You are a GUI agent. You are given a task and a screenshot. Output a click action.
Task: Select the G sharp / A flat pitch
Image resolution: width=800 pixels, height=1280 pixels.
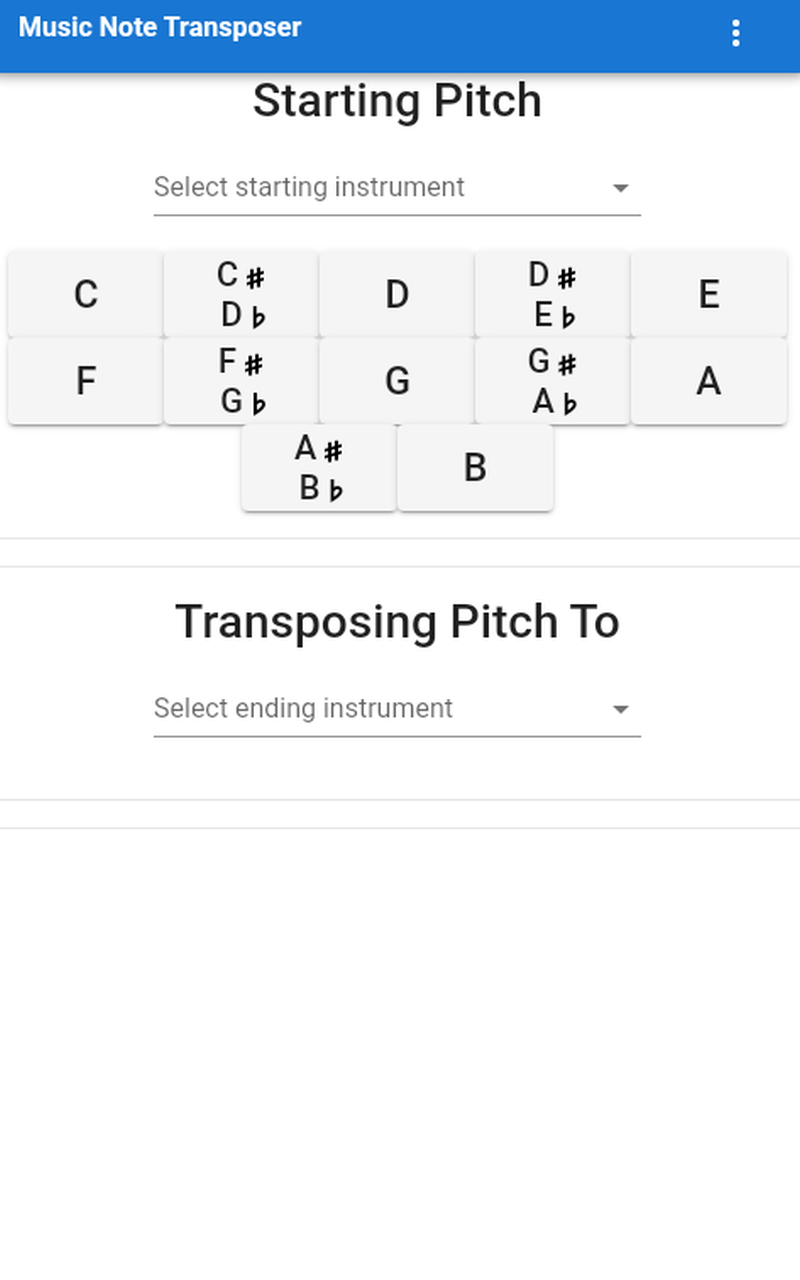pos(552,381)
